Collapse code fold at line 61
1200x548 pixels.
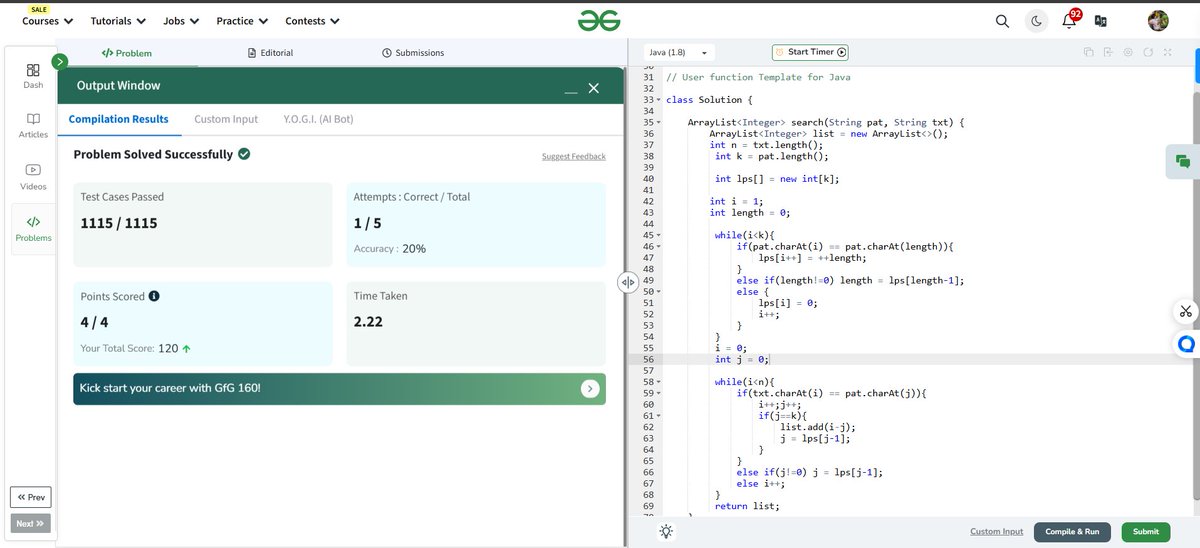pos(659,415)
